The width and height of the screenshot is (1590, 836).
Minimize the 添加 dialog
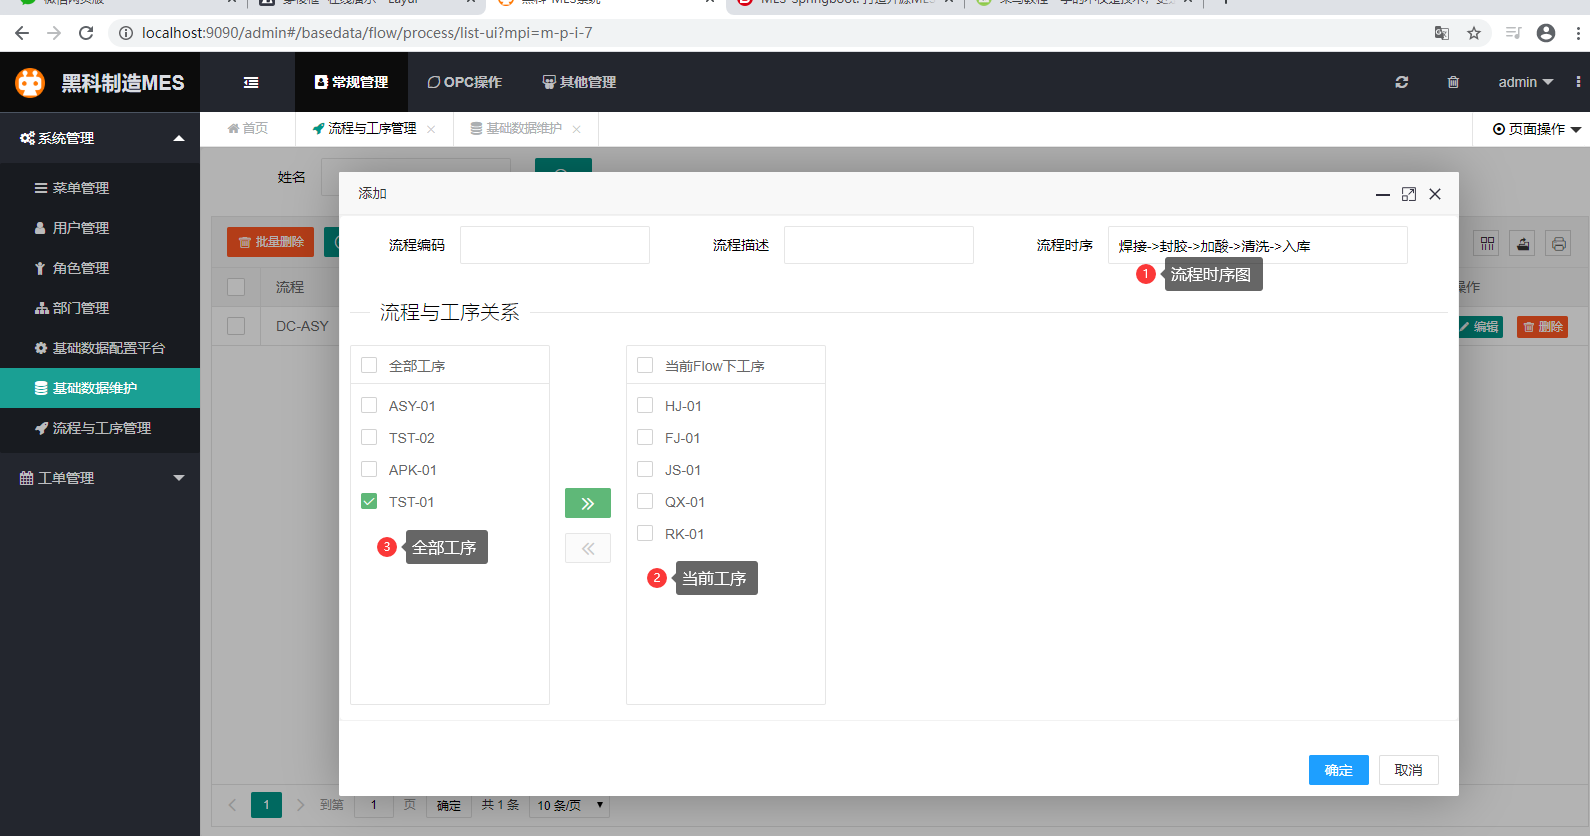pyautogui.click(x=1383, y=194)
